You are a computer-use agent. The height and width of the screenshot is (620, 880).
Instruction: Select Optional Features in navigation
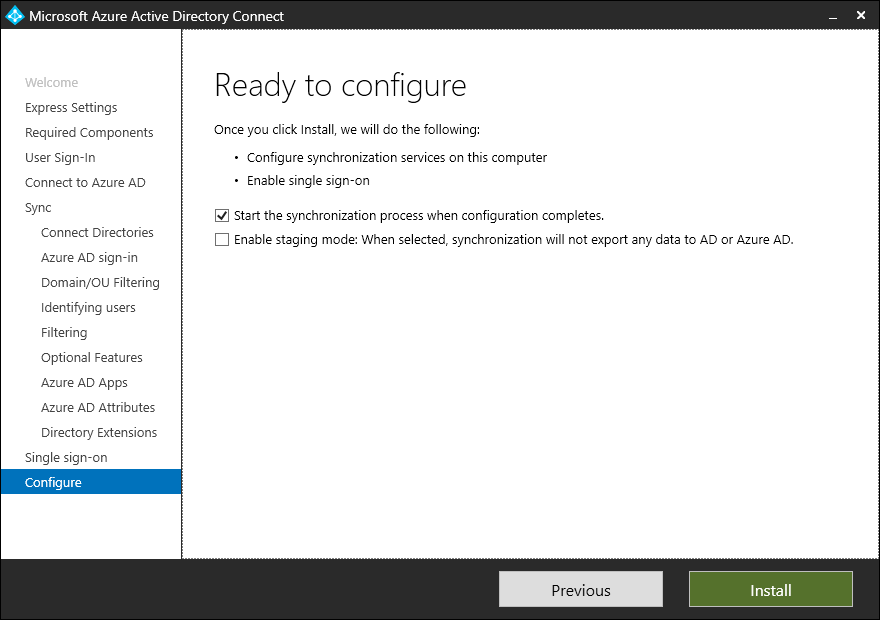(x=92, y=358)
